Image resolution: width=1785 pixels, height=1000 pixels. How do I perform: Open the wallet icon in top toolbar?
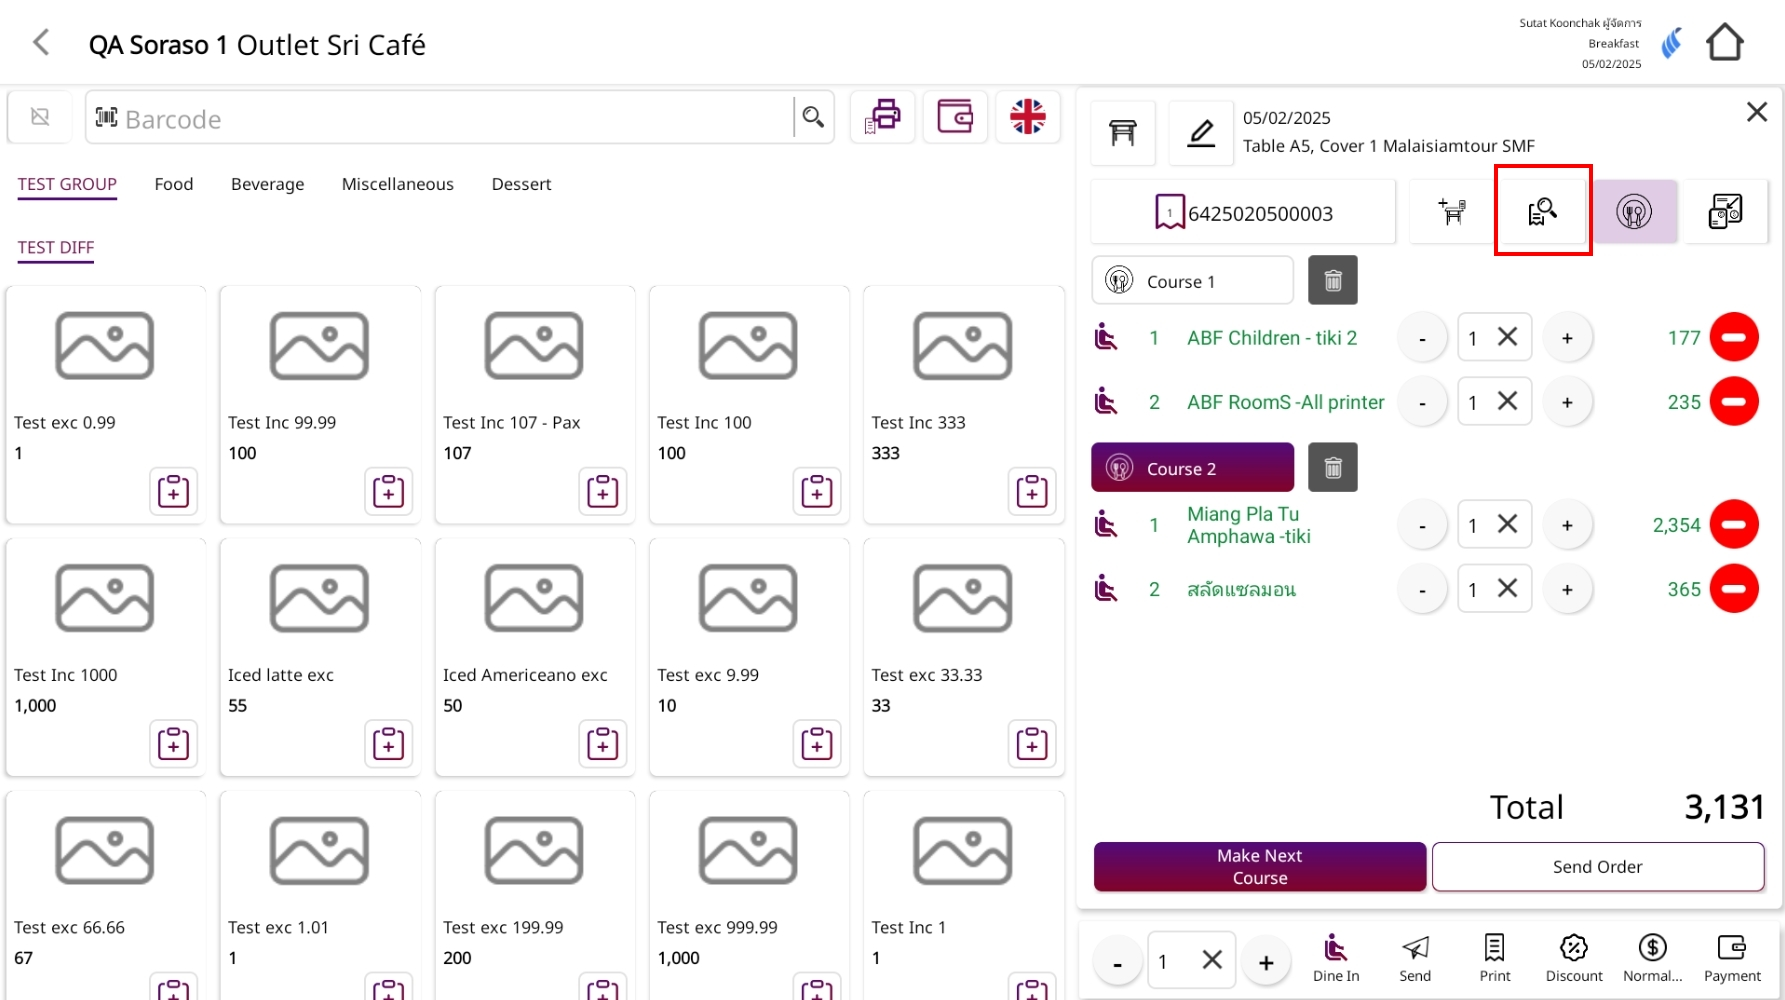[955, 117]
